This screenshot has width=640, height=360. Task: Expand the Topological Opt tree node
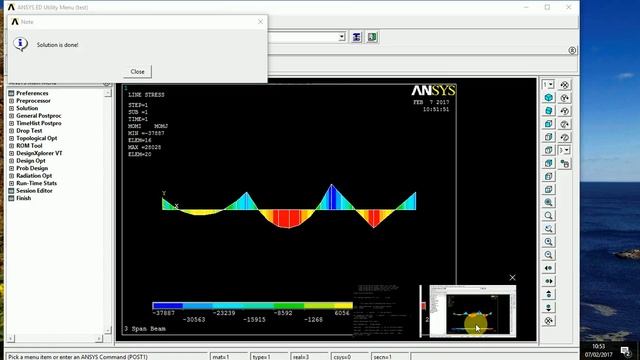11,138
